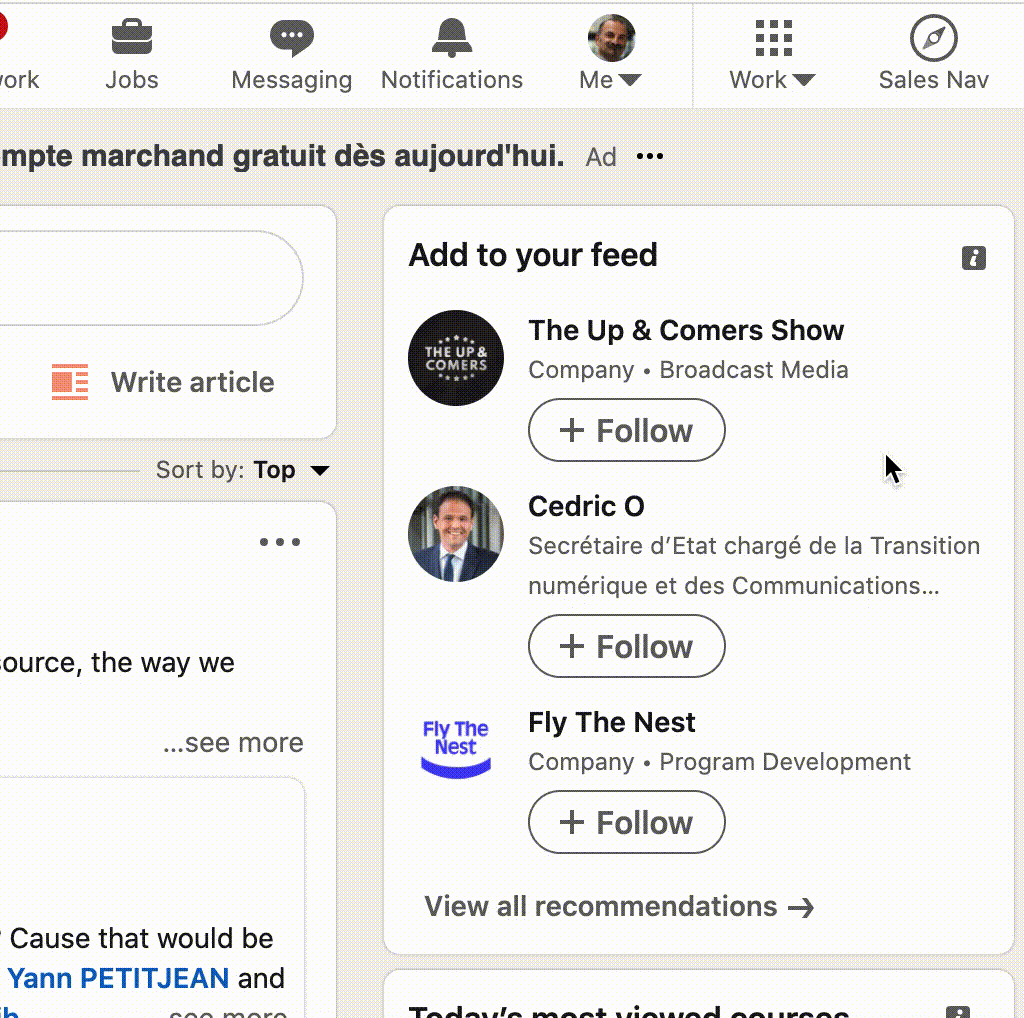Click the info icon beside Add to your feed
The image size is (1024, 1018).
[973, 258]
